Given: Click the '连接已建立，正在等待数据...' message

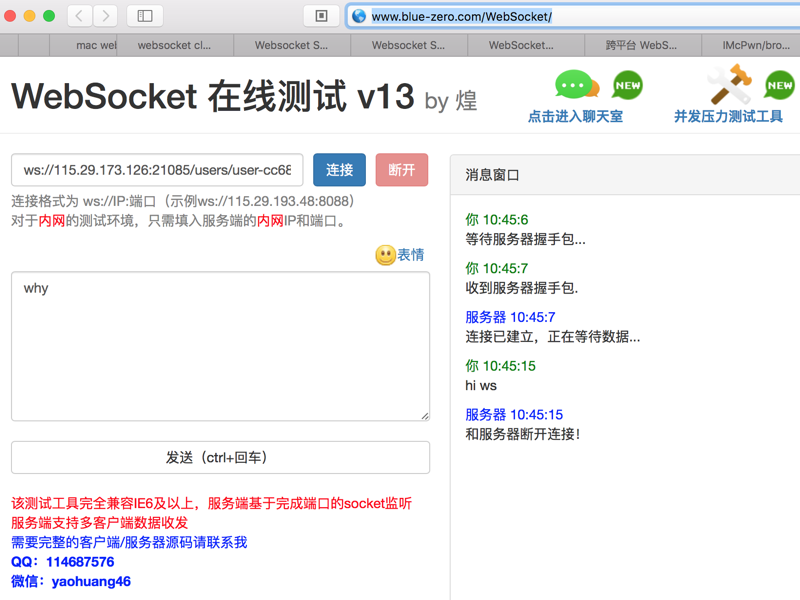Looking at the screenshot, I should (553, 337).
